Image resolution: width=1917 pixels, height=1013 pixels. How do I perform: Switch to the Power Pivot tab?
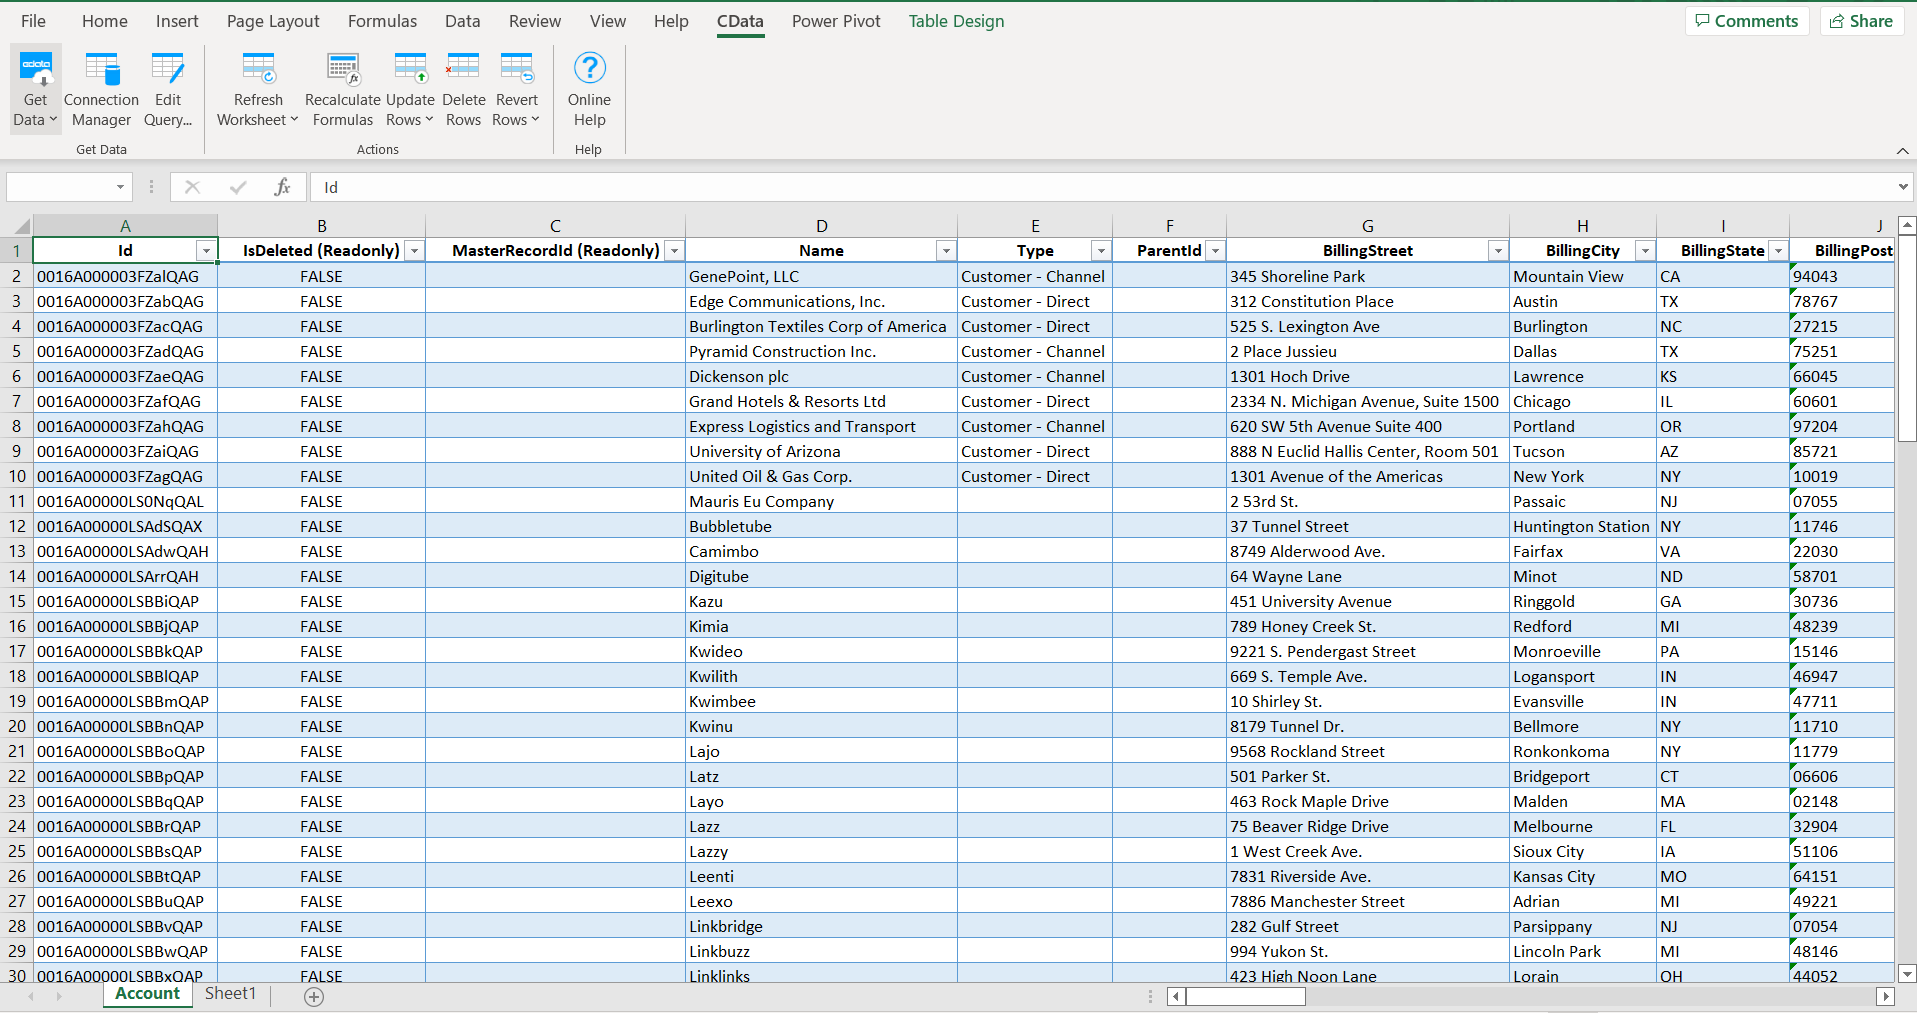point(836,21)
